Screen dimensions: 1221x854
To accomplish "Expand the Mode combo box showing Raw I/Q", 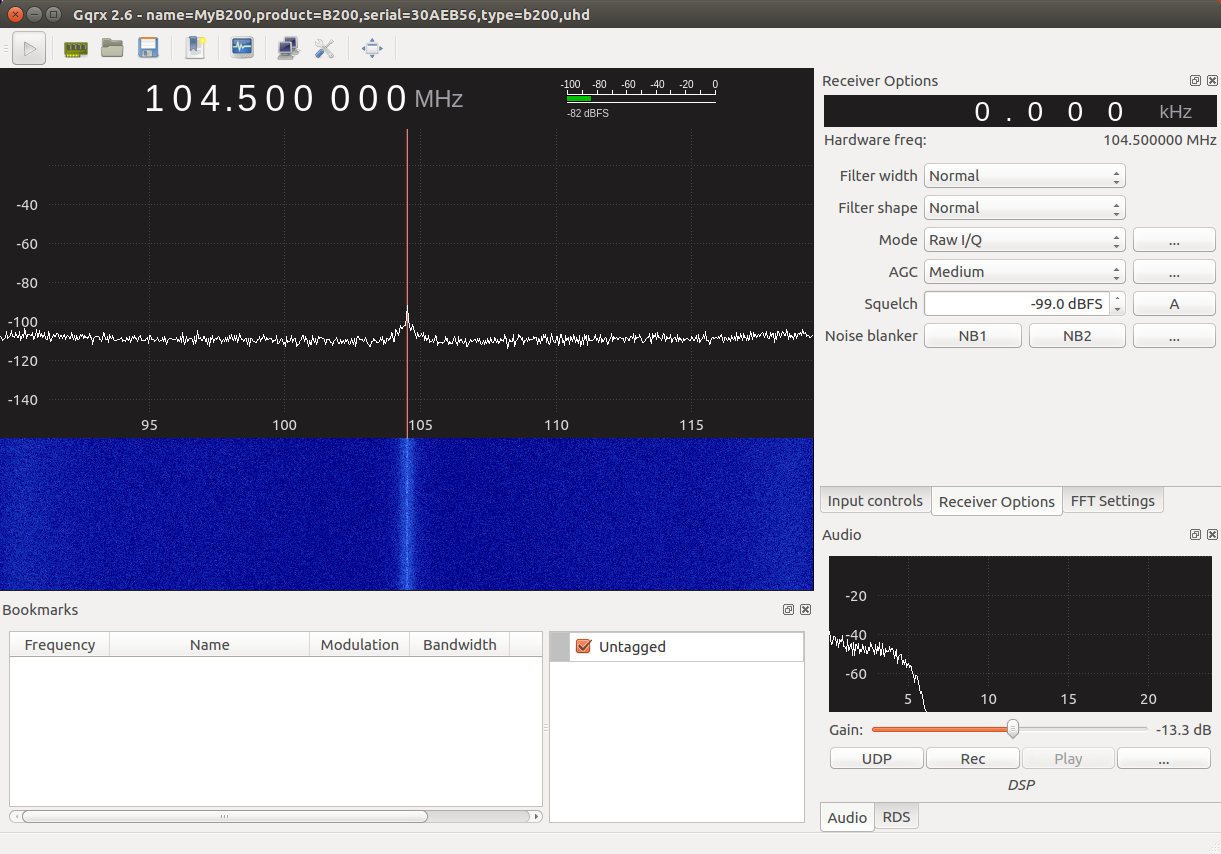I will [x=1025, y=240].
